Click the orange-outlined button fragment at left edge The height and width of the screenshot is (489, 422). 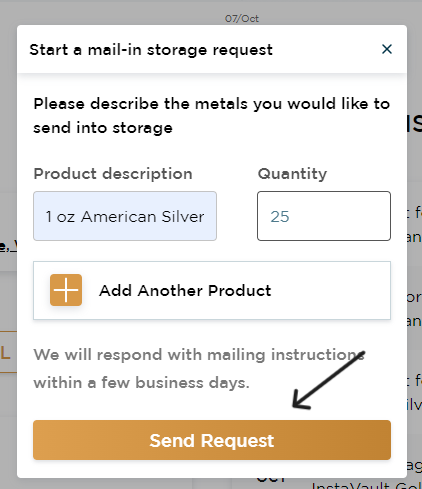[8, 352]
